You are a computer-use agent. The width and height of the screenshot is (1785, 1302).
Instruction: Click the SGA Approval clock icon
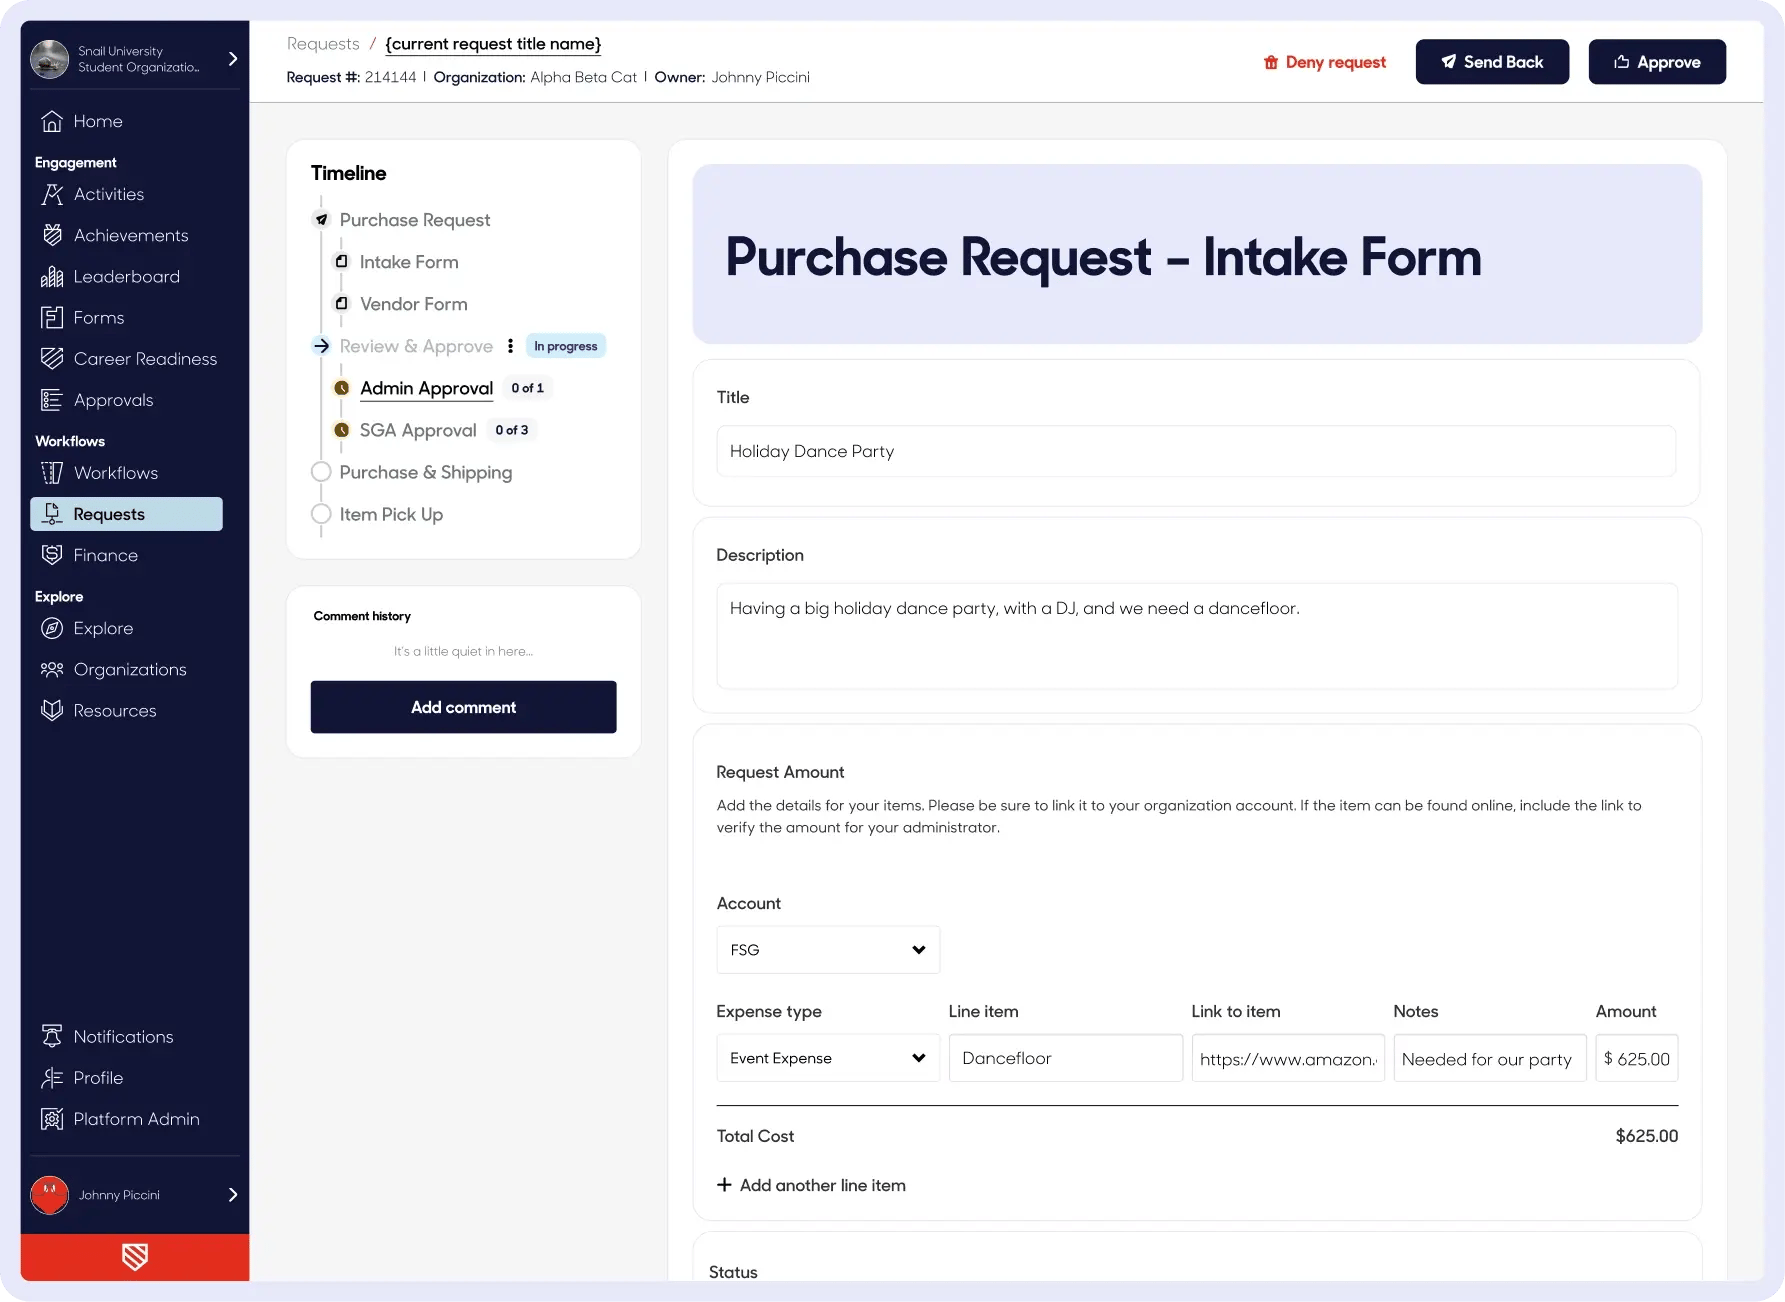coord(341,430)
